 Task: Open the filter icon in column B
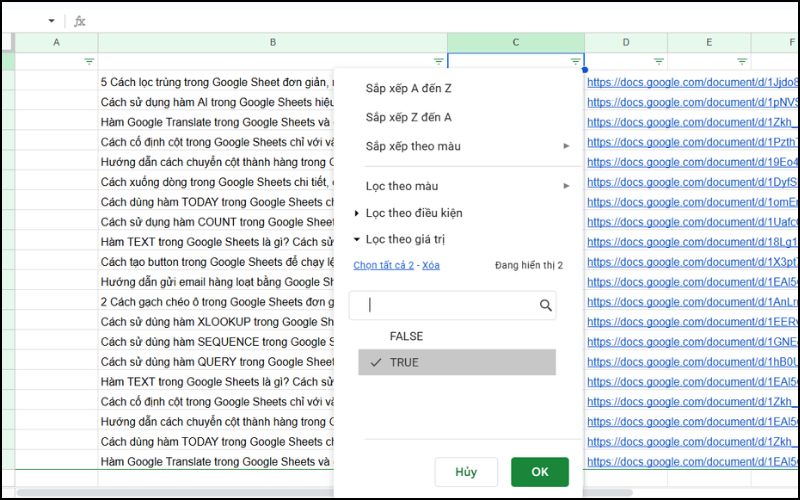(438, 62)
